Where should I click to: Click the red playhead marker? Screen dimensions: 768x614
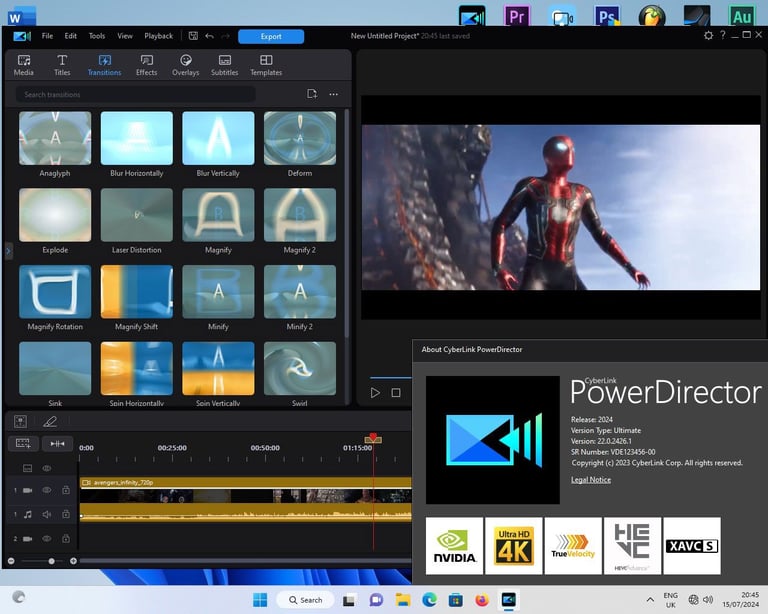click(x=373, y=438)
